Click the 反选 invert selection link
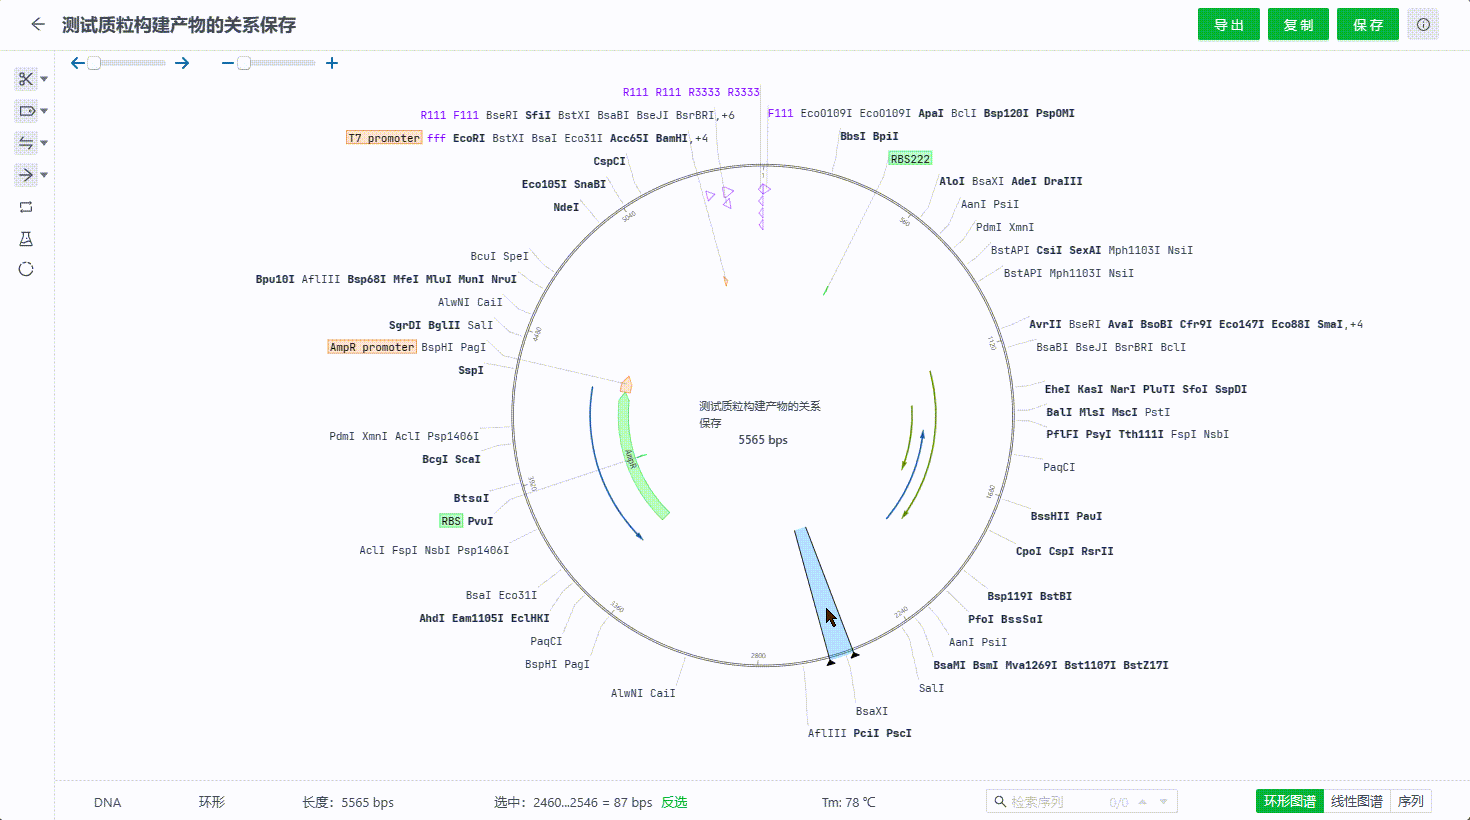Image resolution: width=1470 pixels, height=820 pixels. point(674,802)
